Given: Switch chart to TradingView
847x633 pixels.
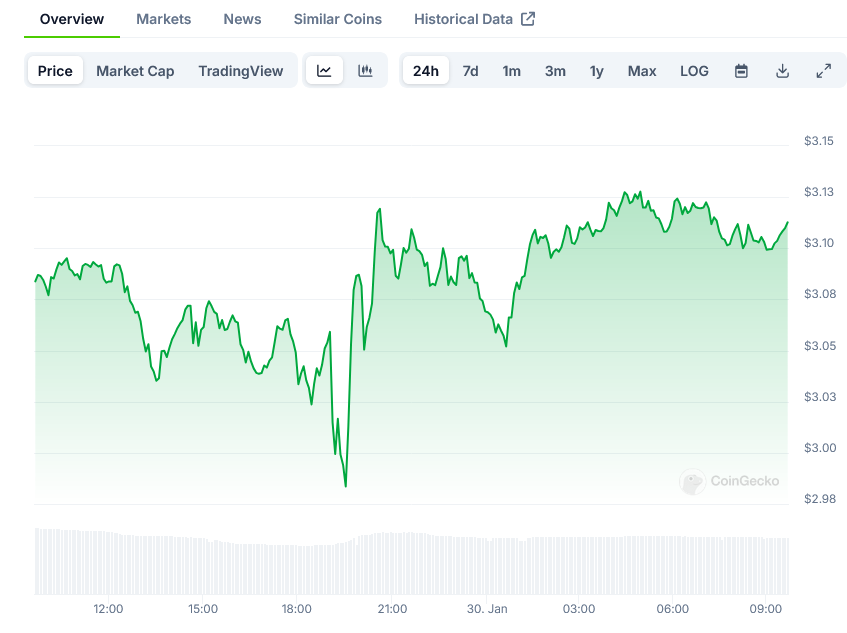Looking at the screenshot, I should 240,71.
